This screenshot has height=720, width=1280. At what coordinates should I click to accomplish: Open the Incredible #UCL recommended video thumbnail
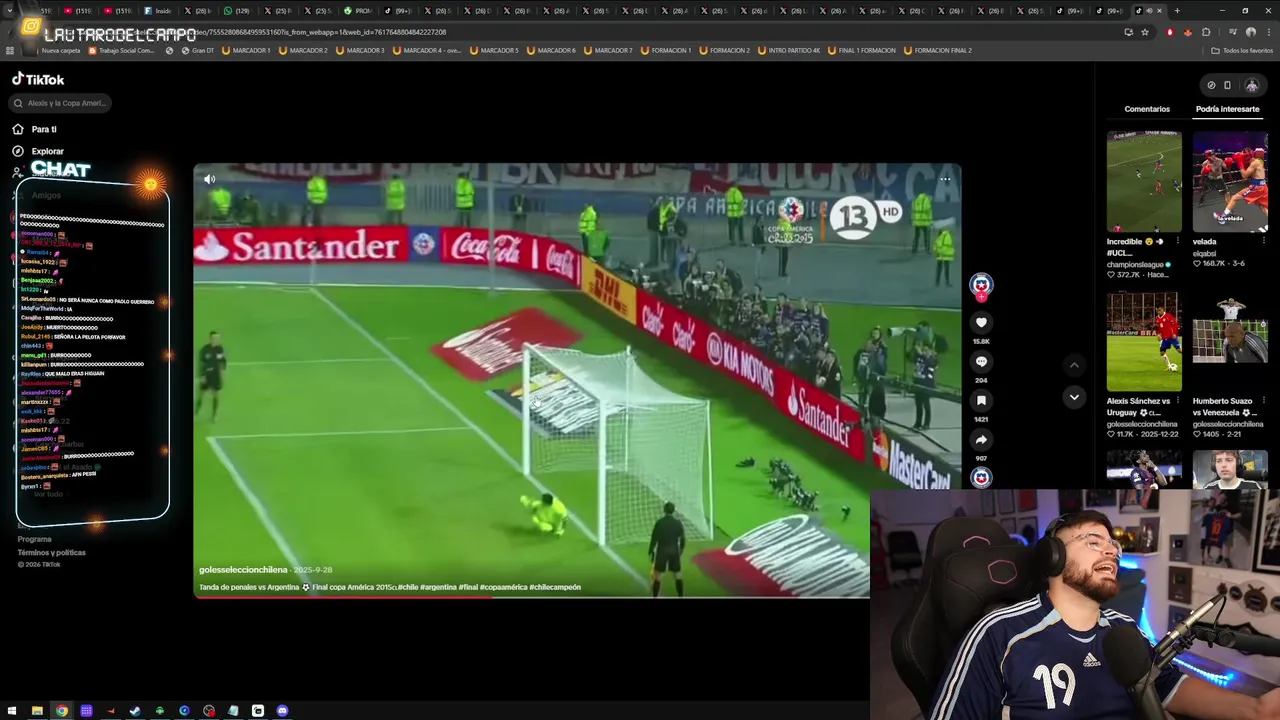coord(1144,181)
